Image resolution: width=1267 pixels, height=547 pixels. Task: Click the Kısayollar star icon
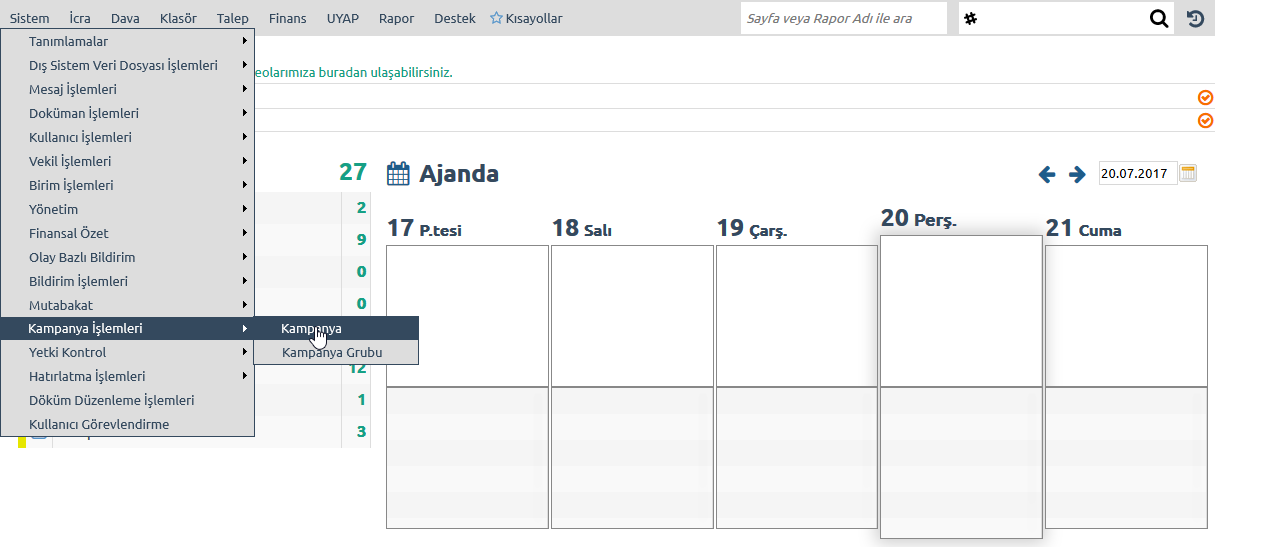click(496, 18)
